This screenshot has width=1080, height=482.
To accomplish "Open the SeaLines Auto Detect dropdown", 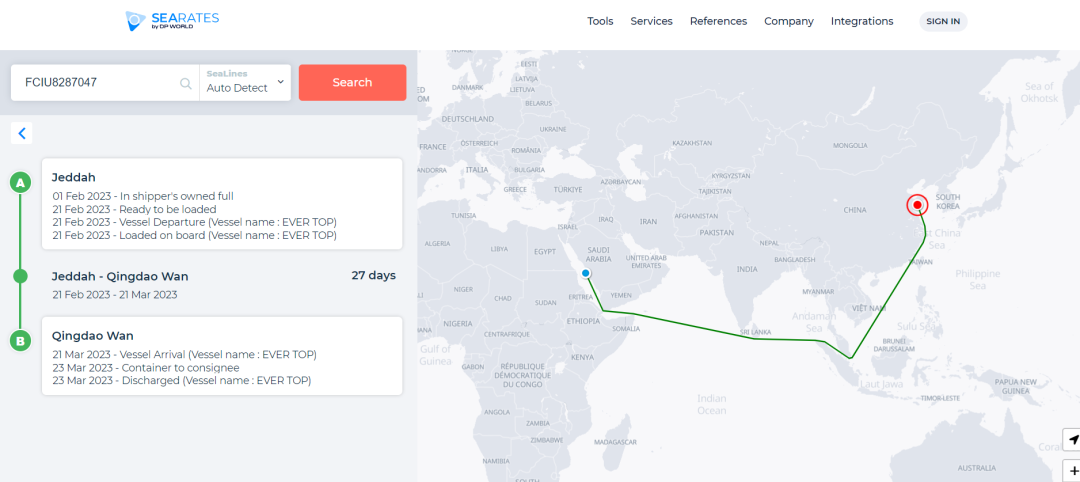I will pyautogui.click(x=245, y=83).
